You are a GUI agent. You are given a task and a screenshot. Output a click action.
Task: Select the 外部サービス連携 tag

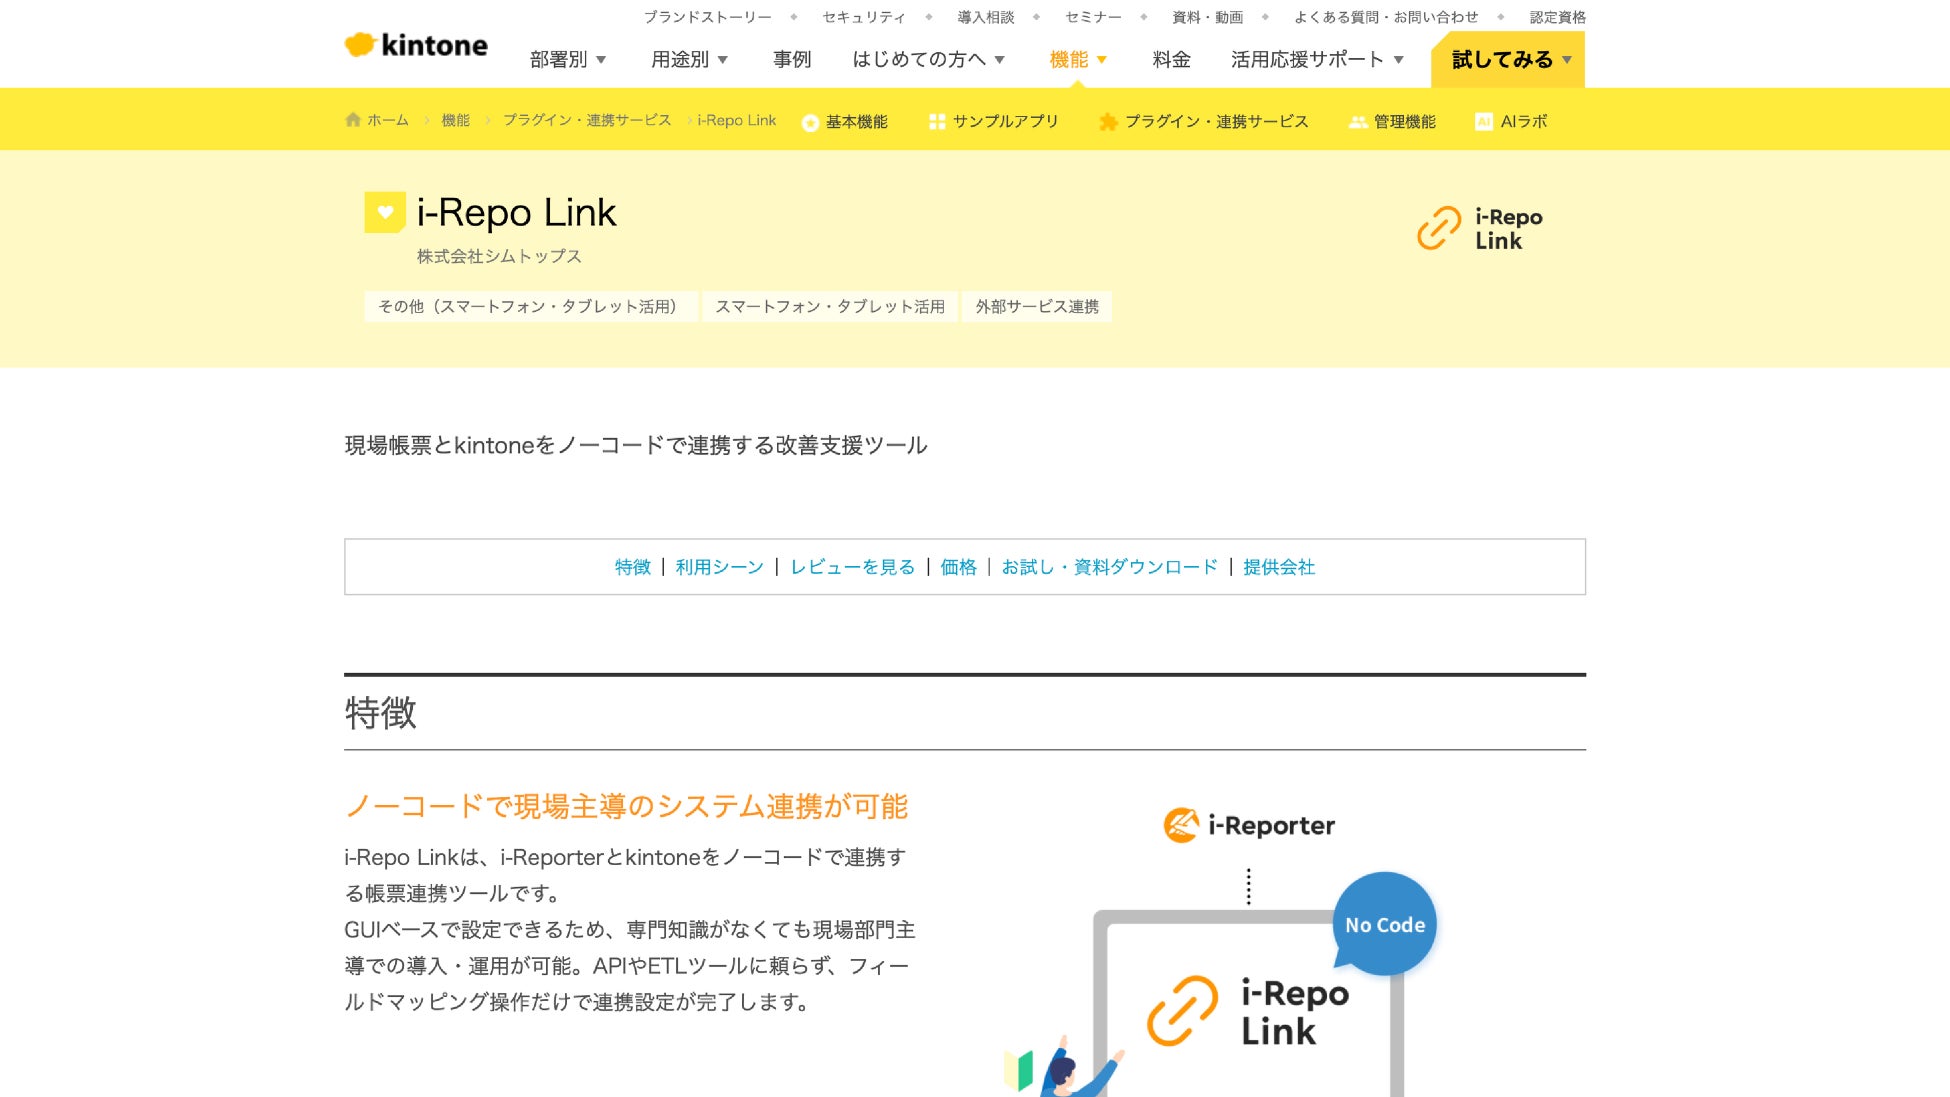(x=1037, y=307)
